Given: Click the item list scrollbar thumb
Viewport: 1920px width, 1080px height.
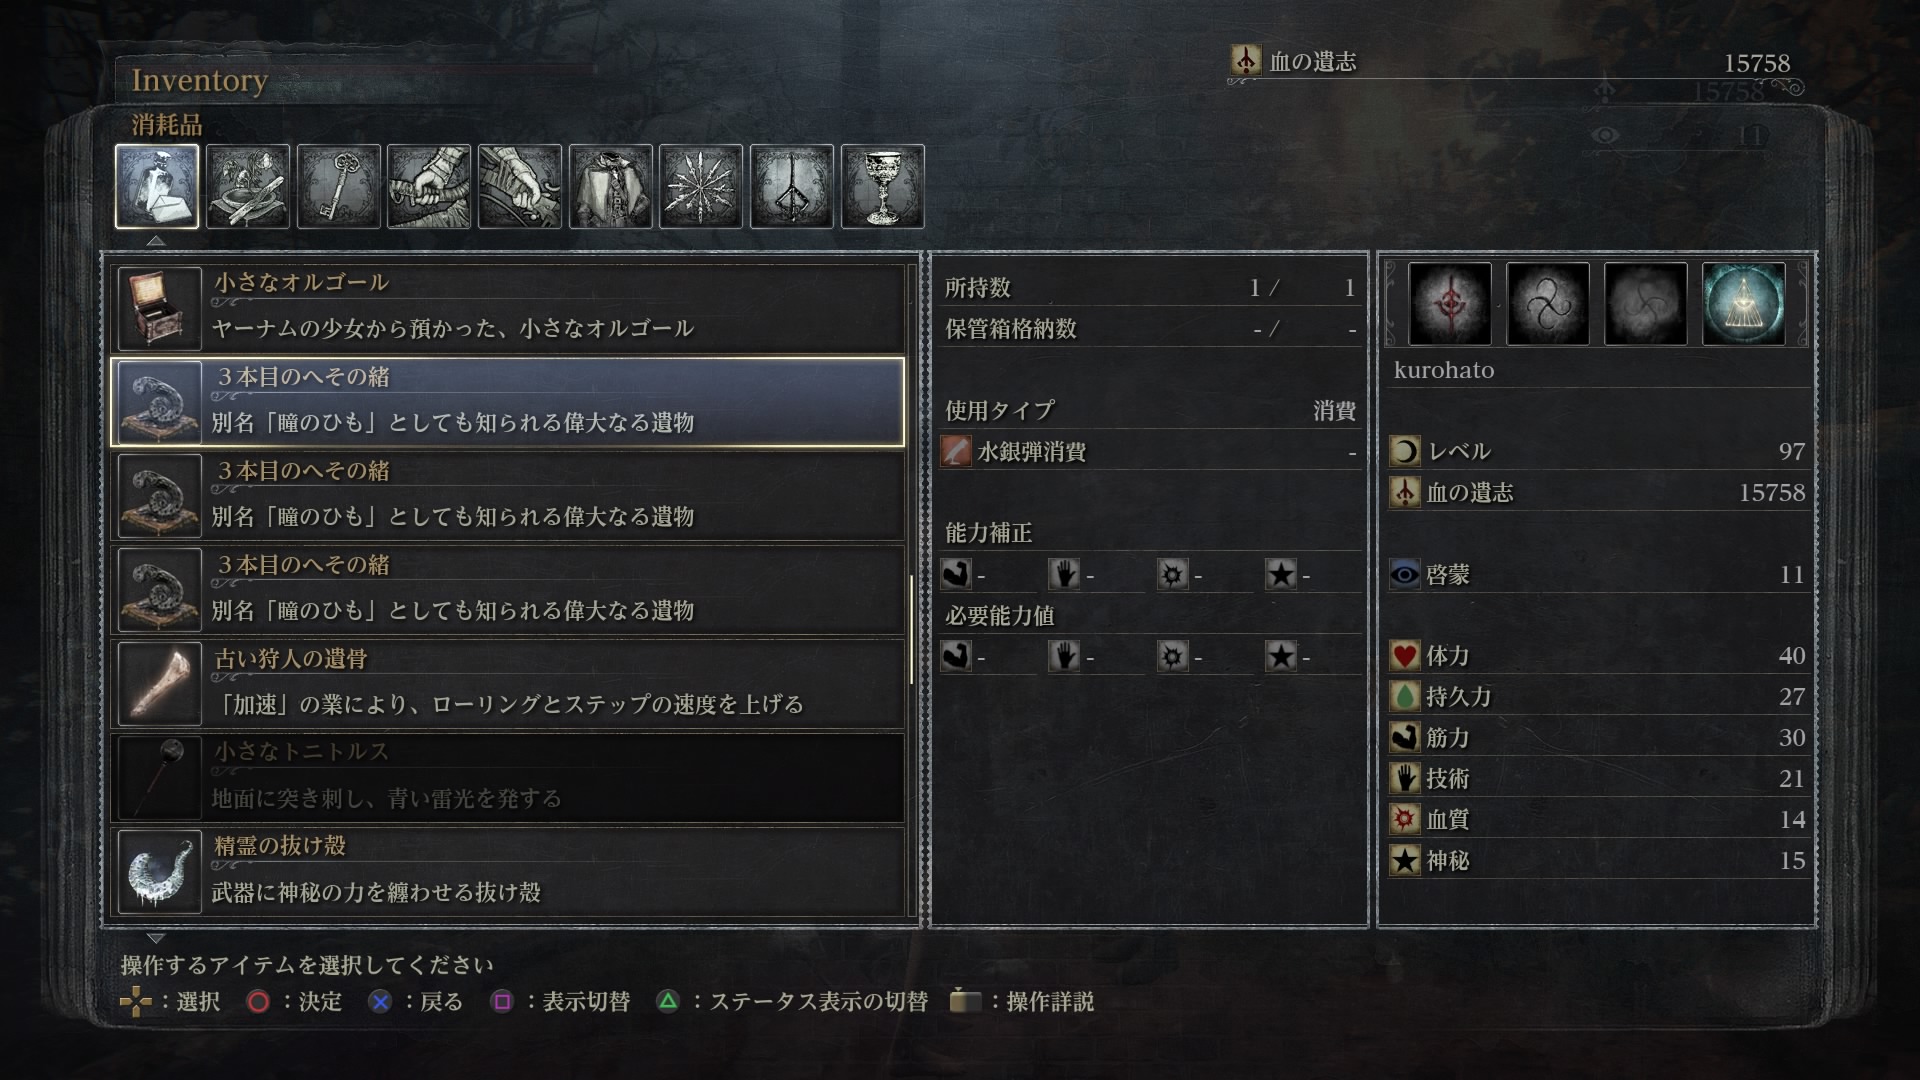Looking at the screenshot, I should [x=911, y=630].
